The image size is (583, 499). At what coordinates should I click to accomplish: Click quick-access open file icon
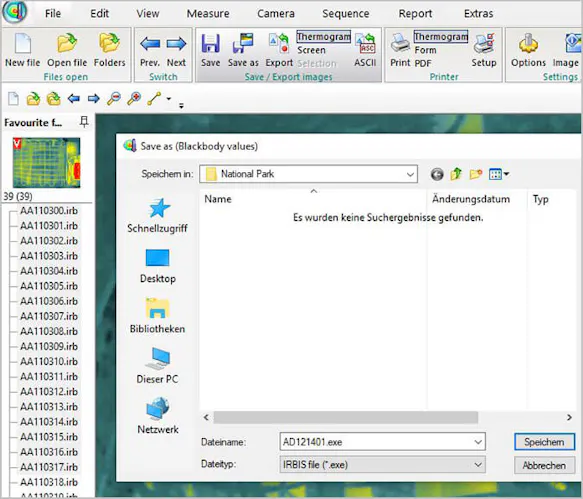click(33, 99)
